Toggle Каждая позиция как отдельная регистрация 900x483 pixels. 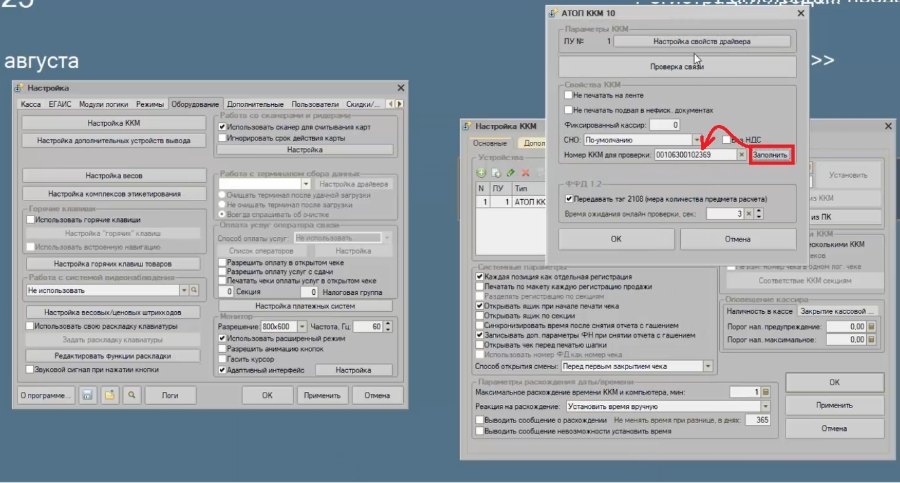(479, 276)
